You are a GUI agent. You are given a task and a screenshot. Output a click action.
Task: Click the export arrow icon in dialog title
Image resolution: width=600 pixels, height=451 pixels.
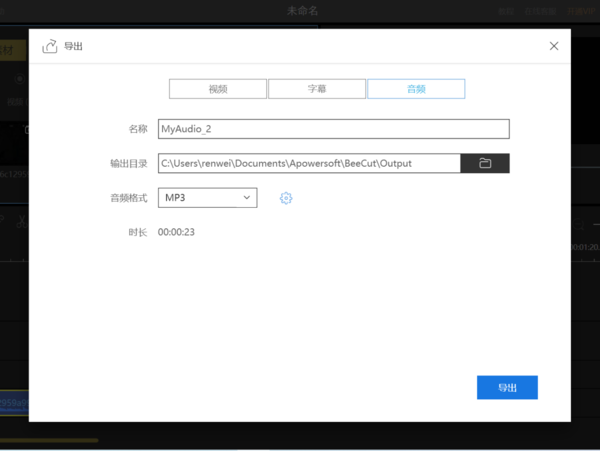(49, 46)
